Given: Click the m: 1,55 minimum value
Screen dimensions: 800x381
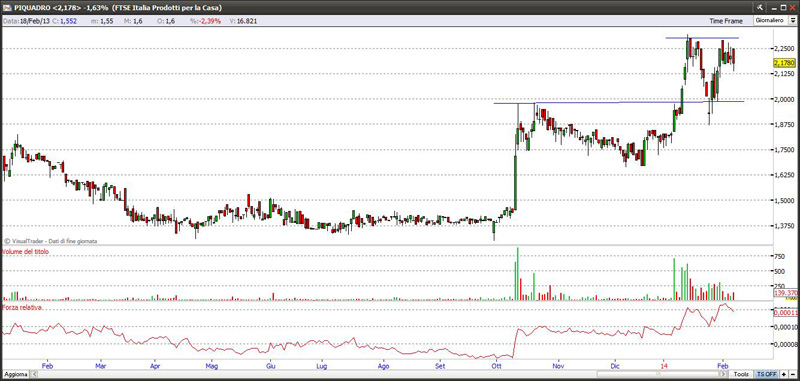Looking at the screenshot, I should [x=103, y=21].
